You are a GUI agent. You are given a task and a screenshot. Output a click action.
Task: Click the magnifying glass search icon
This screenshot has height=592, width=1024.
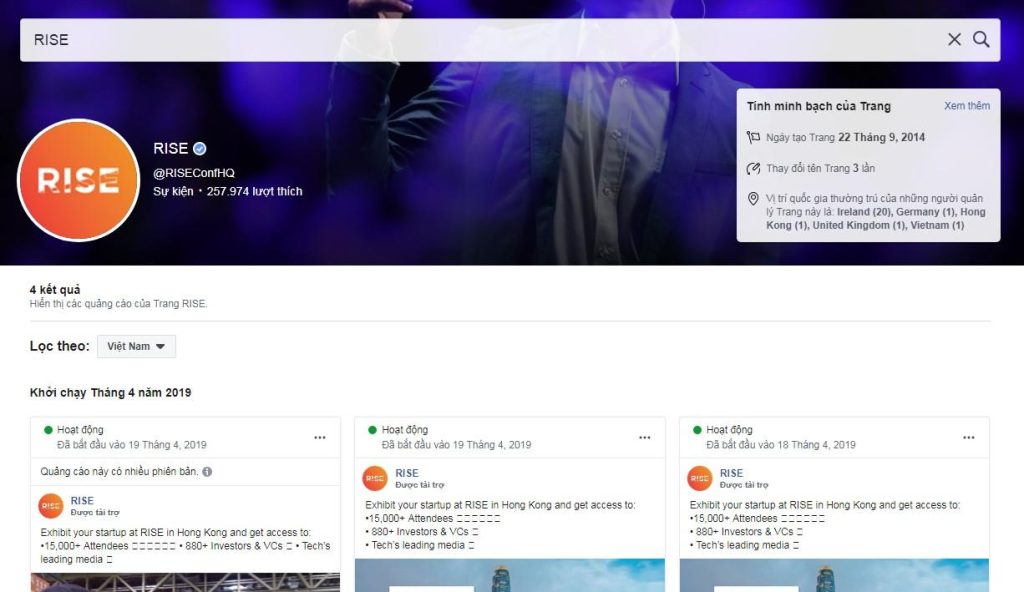[981, 39]
